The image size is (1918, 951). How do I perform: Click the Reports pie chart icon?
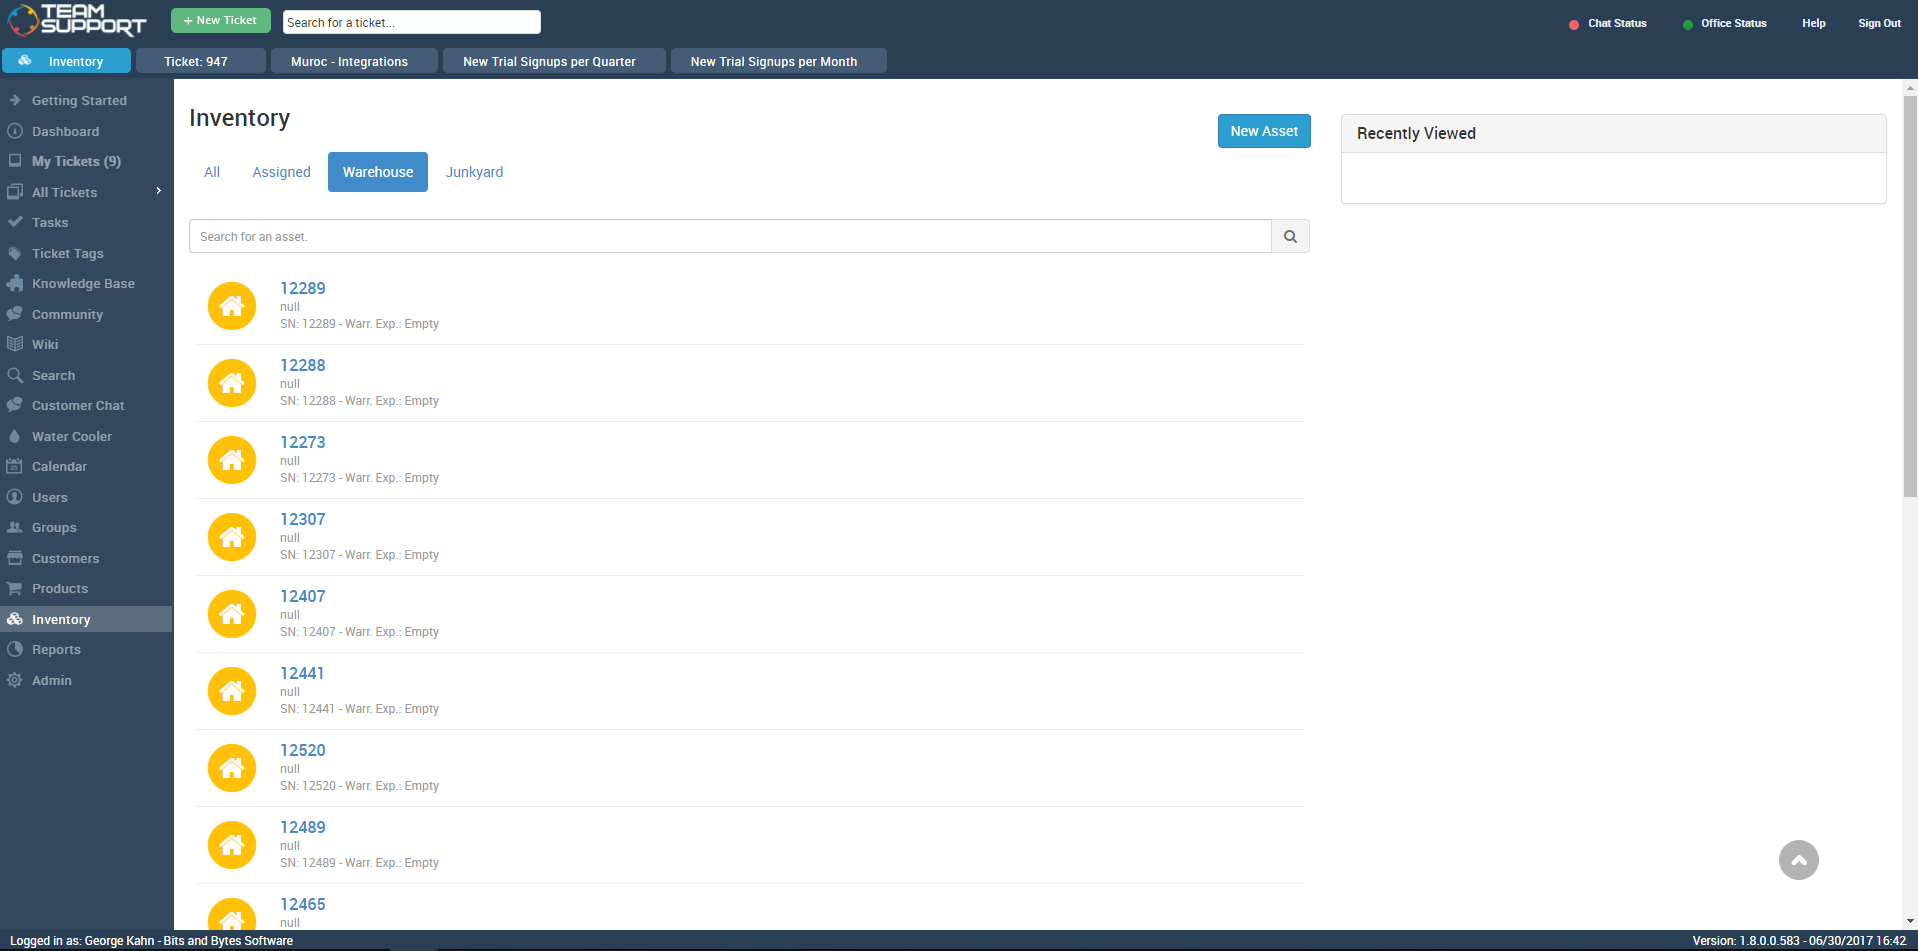tap(15, 649)
